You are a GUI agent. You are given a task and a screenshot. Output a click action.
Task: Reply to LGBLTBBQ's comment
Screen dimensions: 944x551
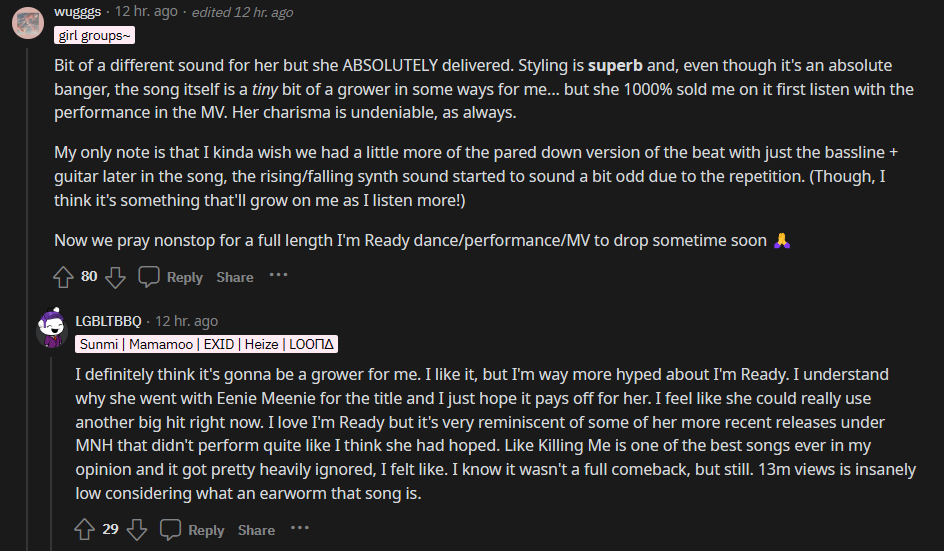193,529
